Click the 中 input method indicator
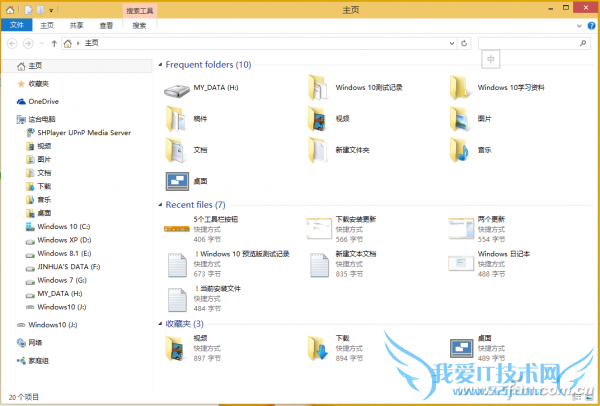 [491, 59]
